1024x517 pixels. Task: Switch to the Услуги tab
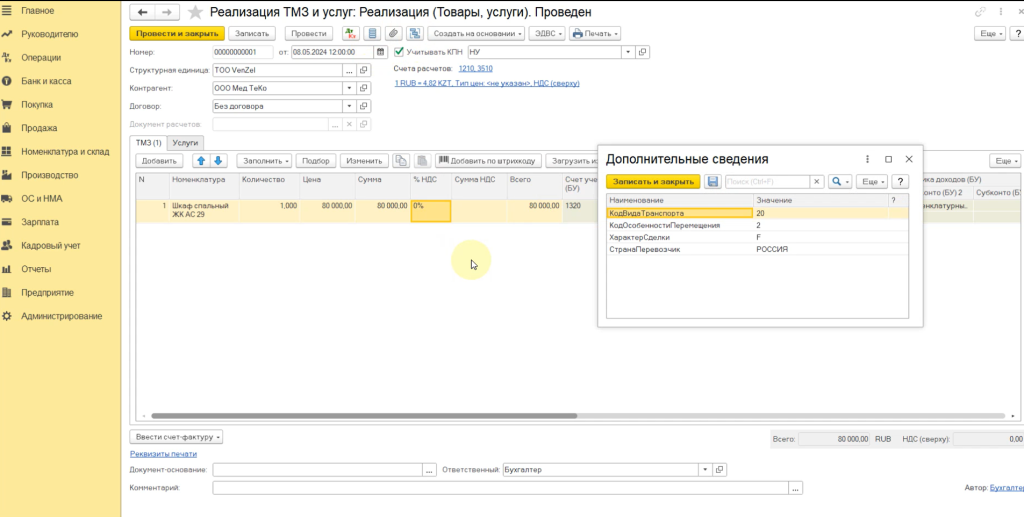click(185, 143)
